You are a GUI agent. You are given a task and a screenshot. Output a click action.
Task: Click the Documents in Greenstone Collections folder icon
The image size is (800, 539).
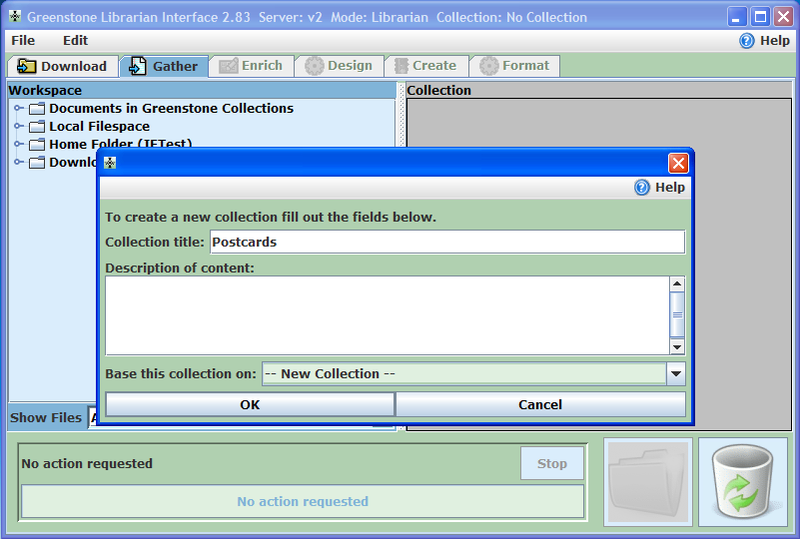[37, 109]
